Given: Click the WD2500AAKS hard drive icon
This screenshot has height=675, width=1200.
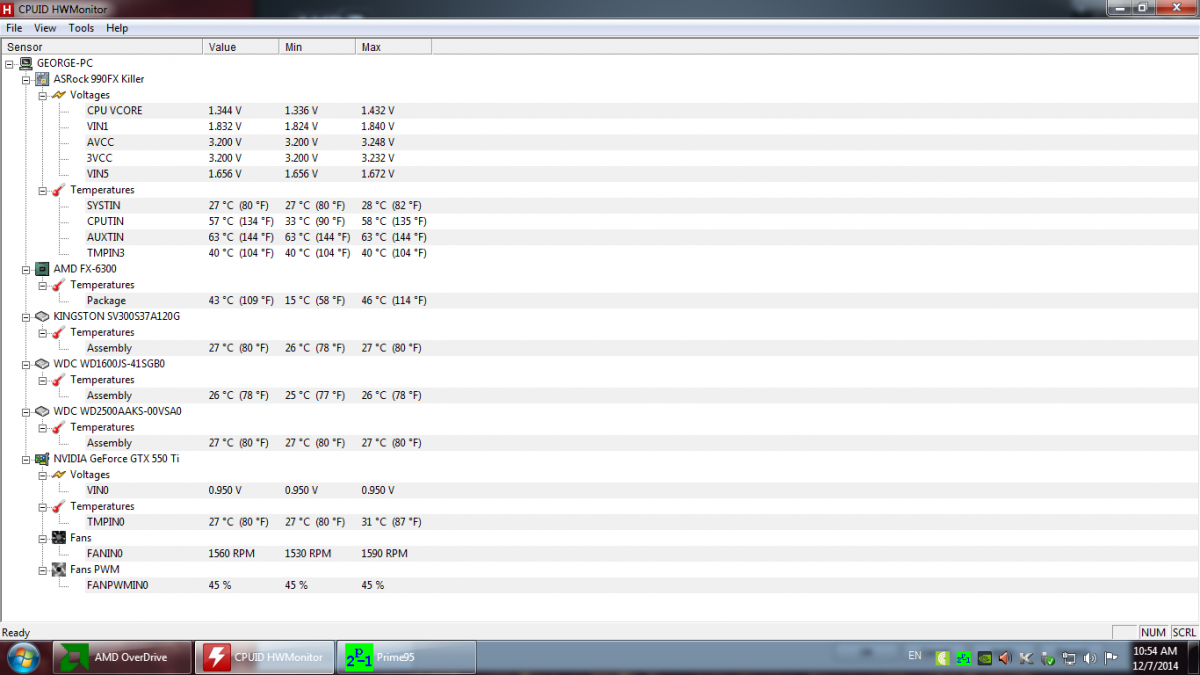Looking at the screenshot, I should tap(42, 411).
